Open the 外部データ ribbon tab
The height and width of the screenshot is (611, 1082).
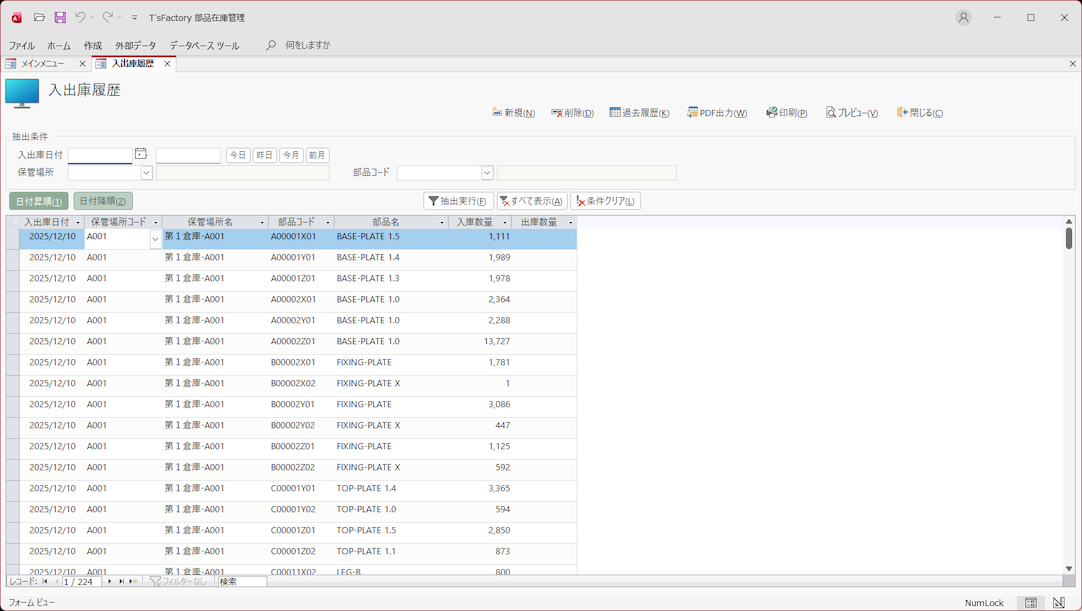(x=135, y=46)
